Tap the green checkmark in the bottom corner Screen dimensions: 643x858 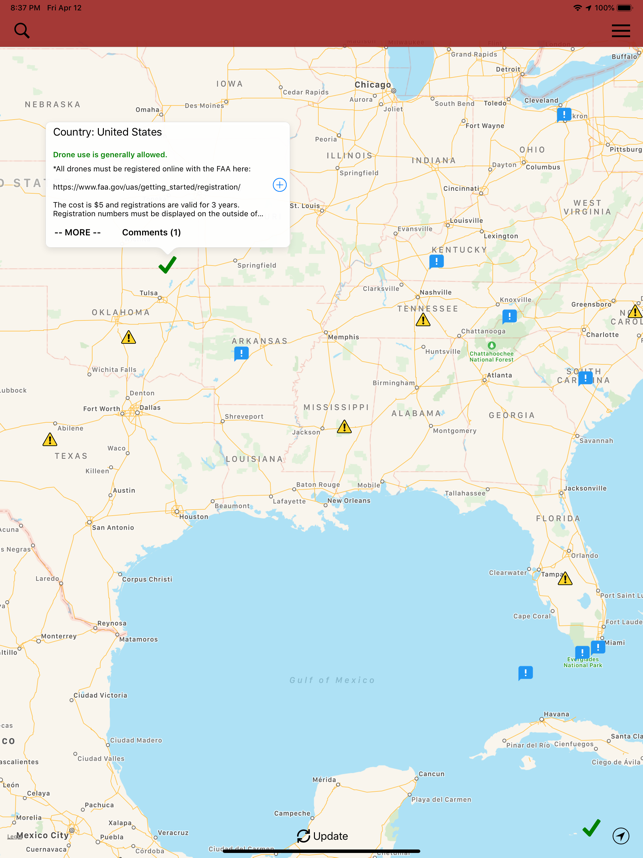tap(591, 828)
